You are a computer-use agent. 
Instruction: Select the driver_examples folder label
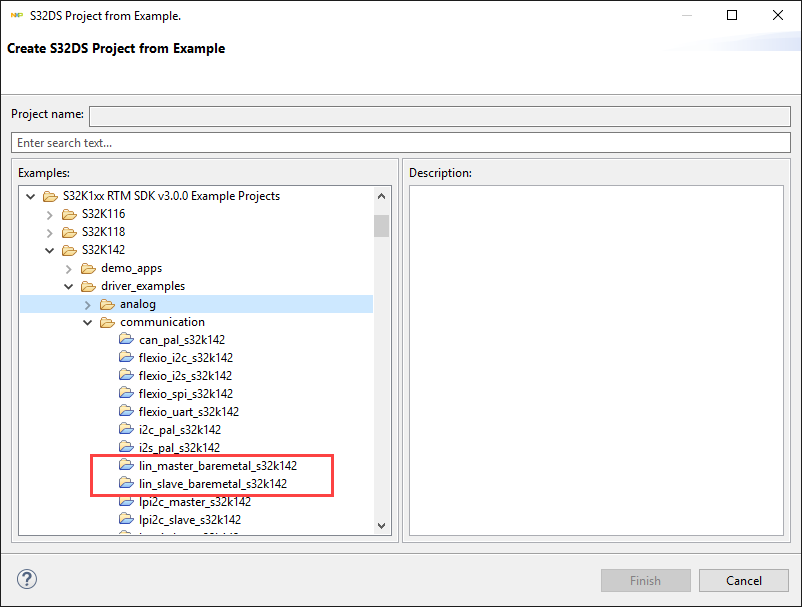pyautogui.click(x=143, y=286)
